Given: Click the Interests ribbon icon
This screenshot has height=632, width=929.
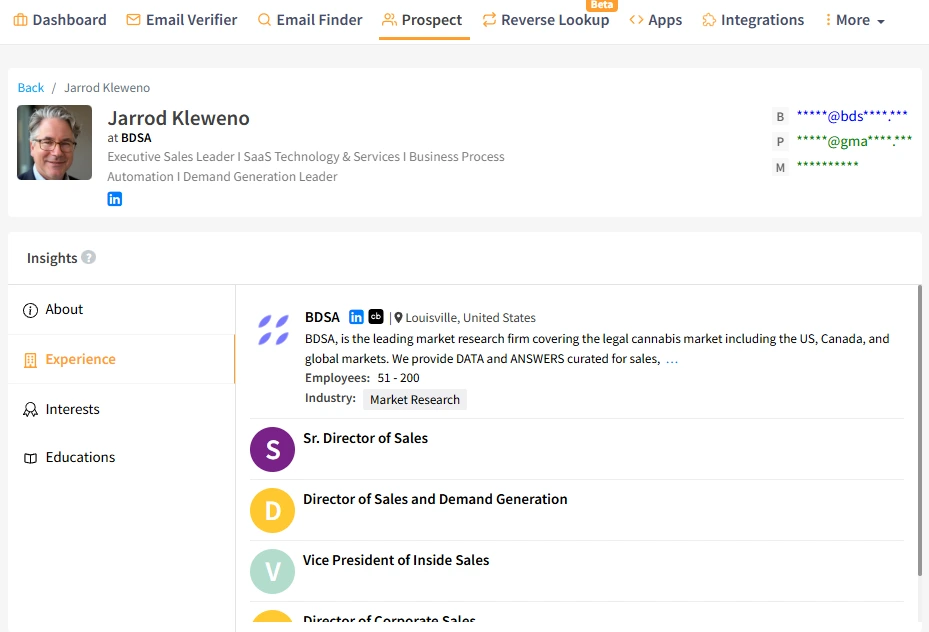Looking at the screenshot, I should [30, 409].
